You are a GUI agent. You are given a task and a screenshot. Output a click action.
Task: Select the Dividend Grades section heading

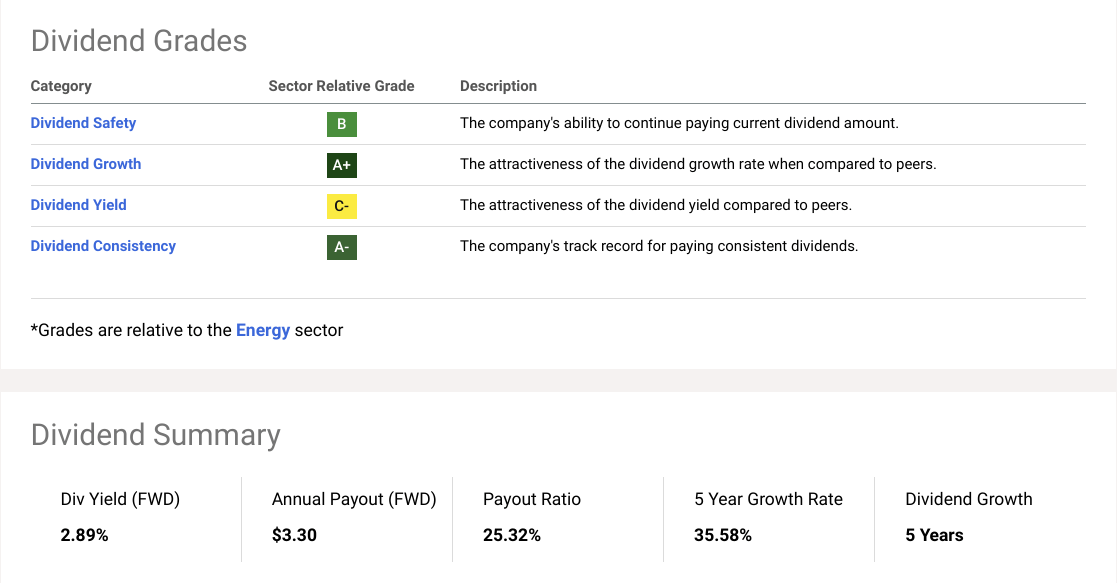(139, 42)
